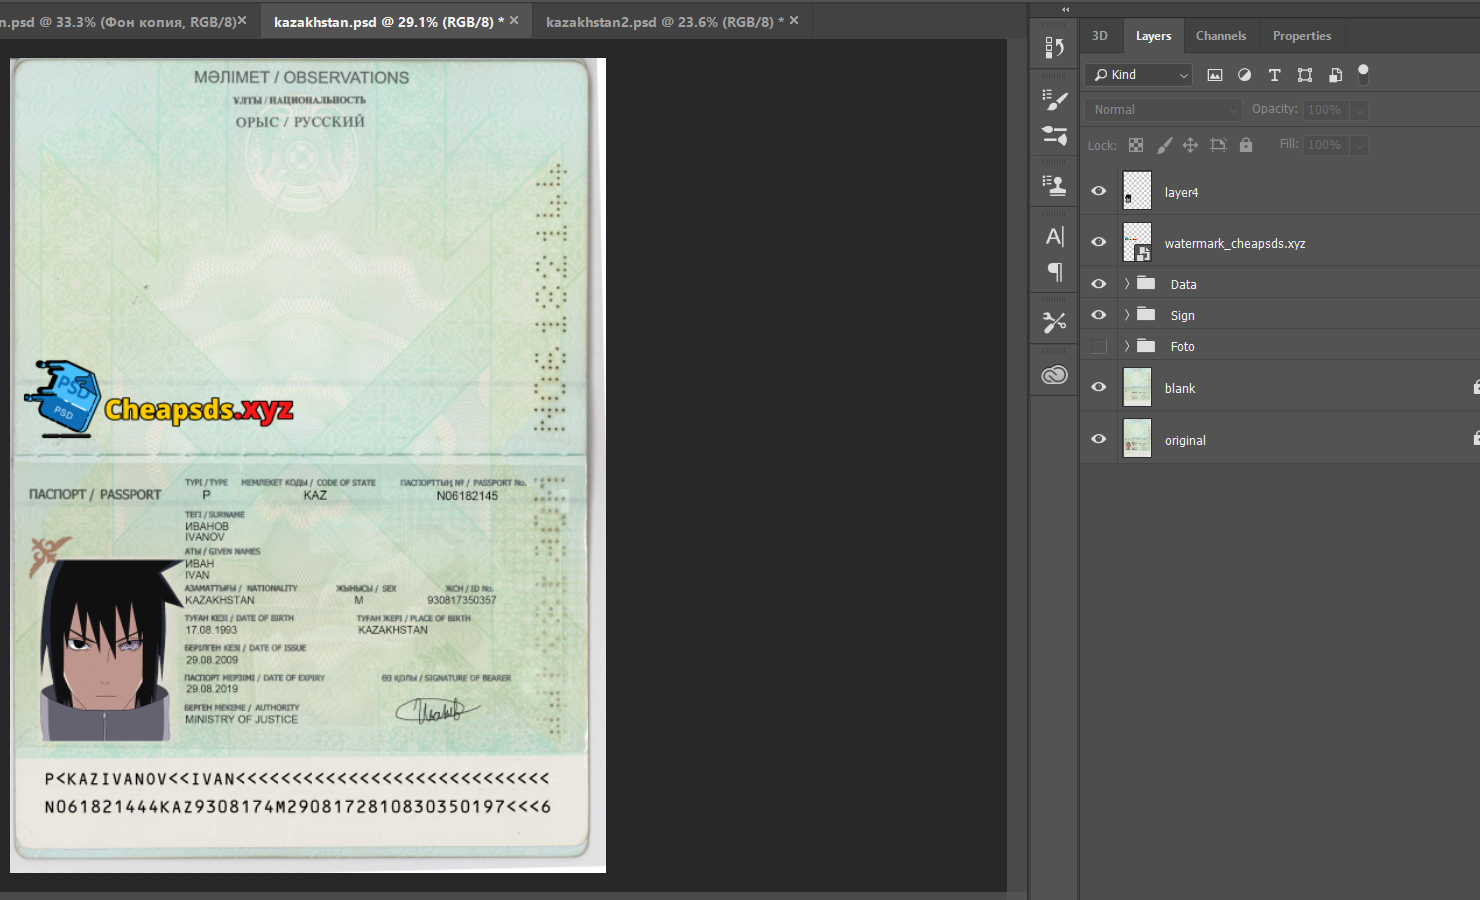Screen dimensions: 1480x900
Task: Open the Character panel icon
Action: [x=1054, y=237]
